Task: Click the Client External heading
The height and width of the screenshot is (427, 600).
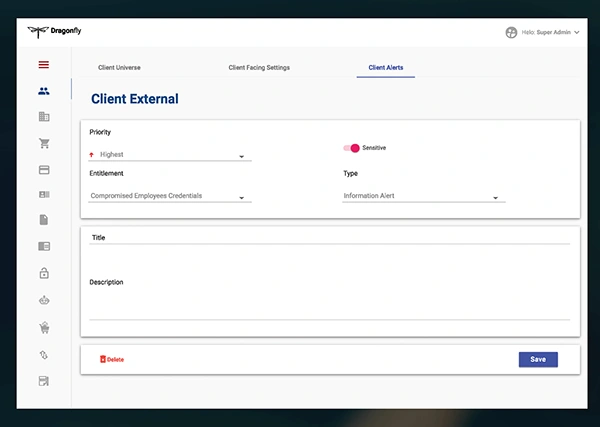Action: tap(135, 99)
